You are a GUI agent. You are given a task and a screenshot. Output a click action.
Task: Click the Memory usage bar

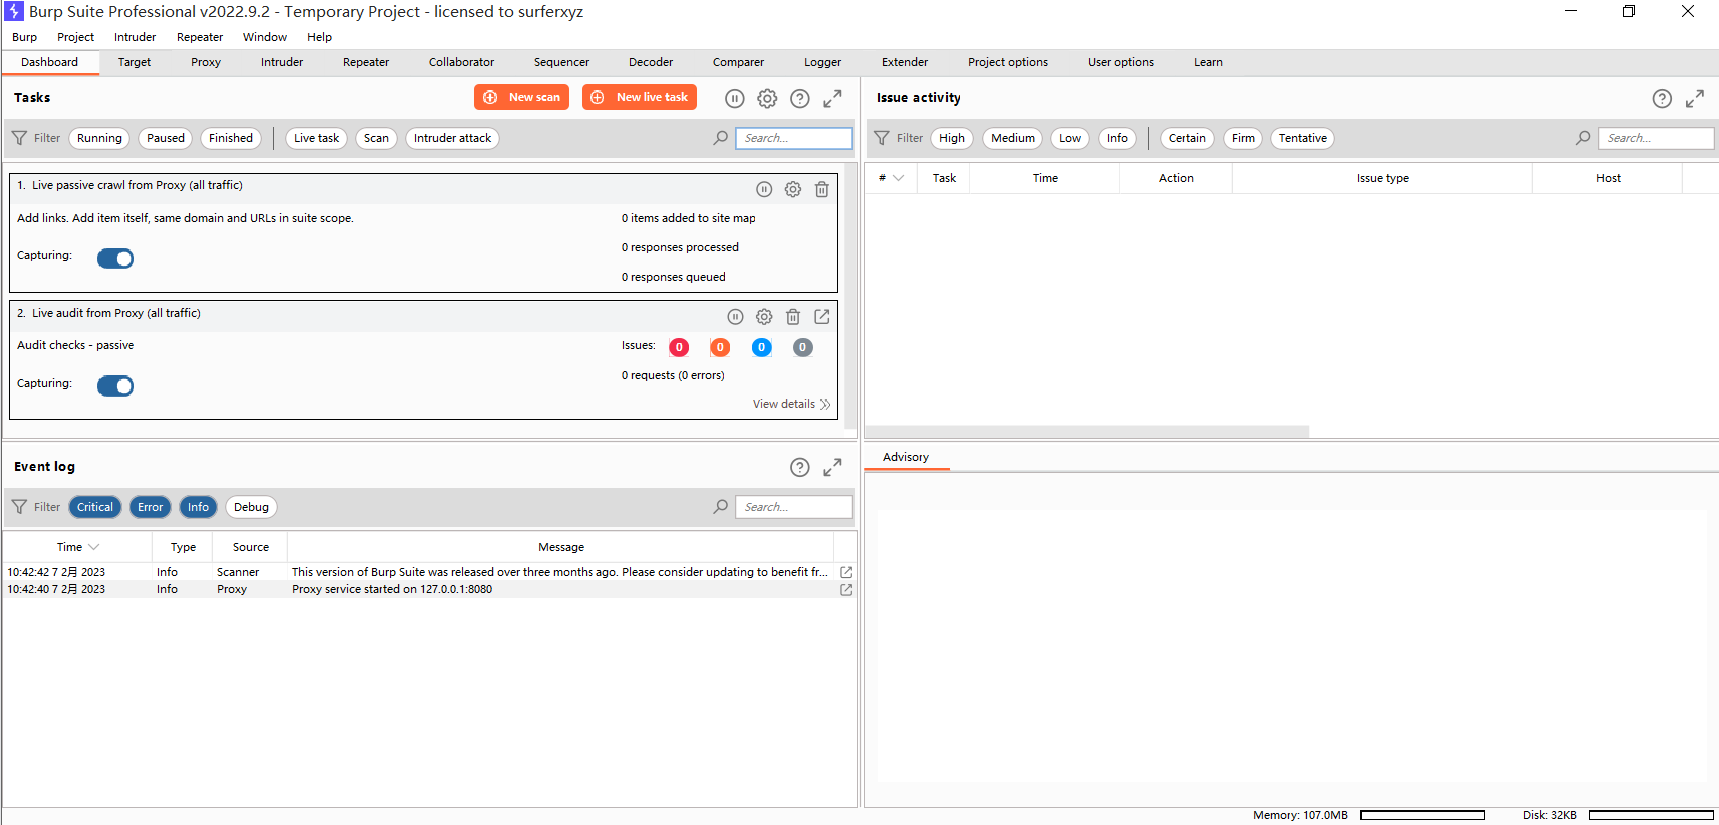point(1422,815)
